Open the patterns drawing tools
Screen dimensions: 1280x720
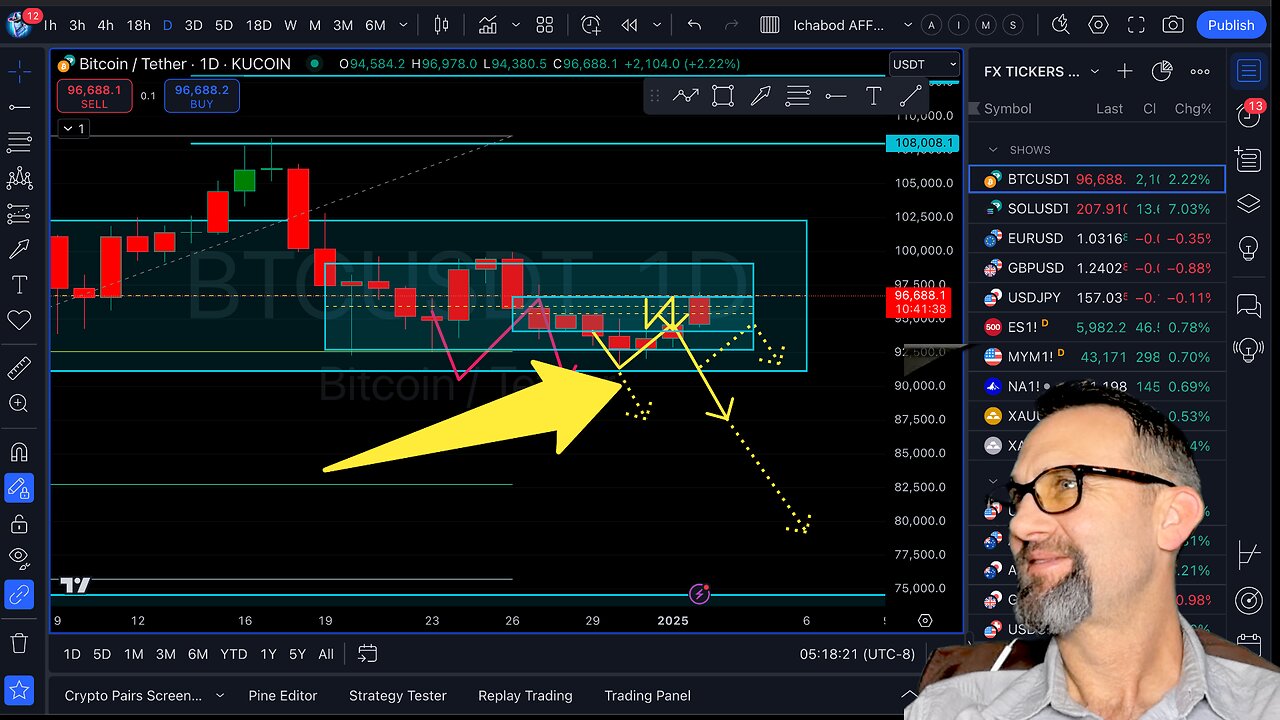pyautogui.click(x=19, y=179)
